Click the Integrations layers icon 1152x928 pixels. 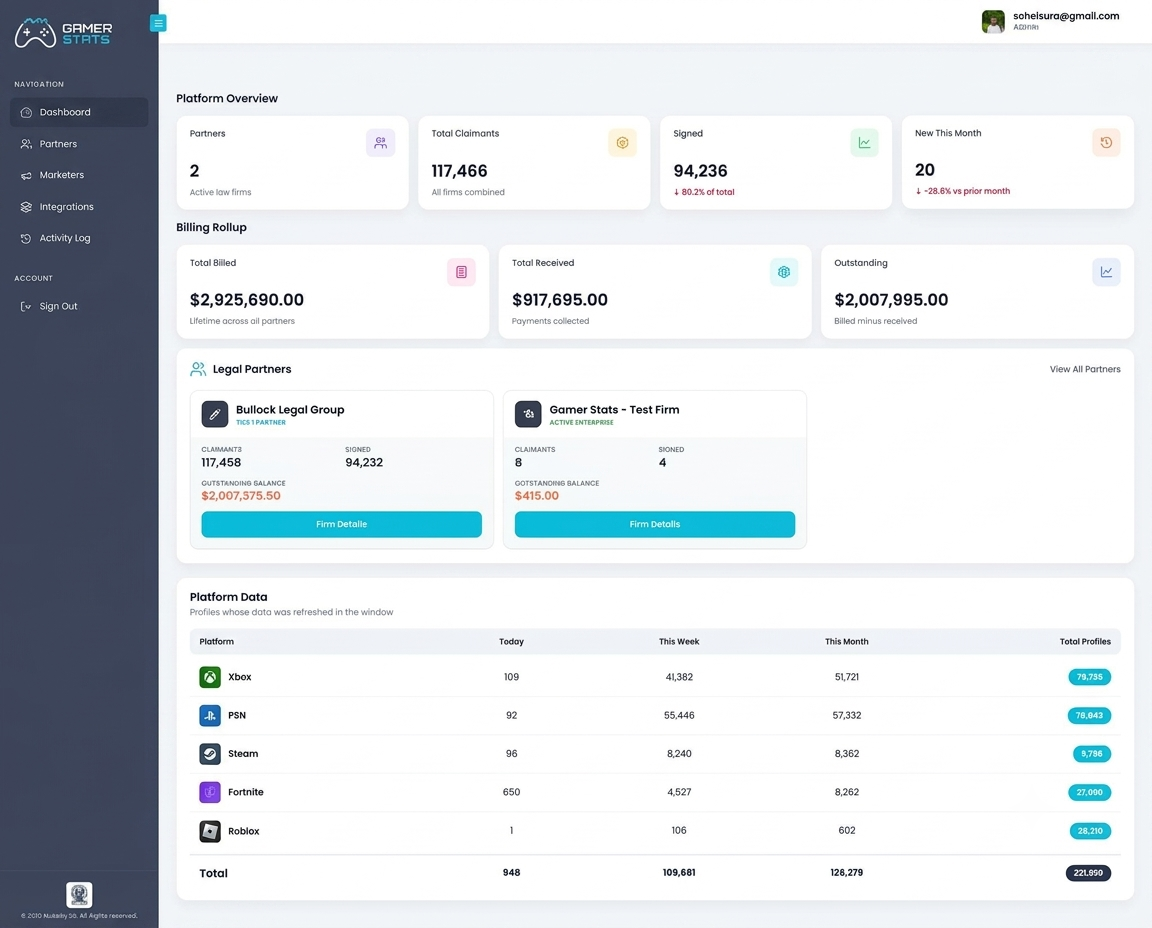click(x=26, y=207)
